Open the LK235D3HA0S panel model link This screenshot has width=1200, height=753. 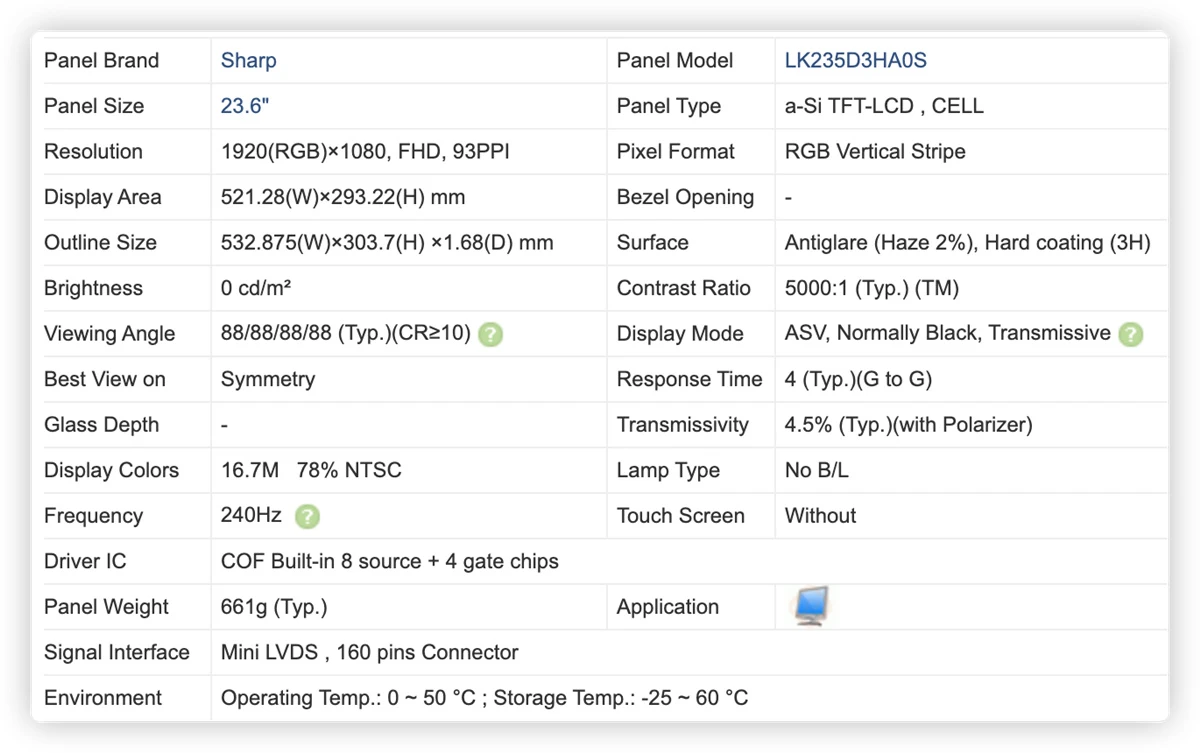coord(856,60)
